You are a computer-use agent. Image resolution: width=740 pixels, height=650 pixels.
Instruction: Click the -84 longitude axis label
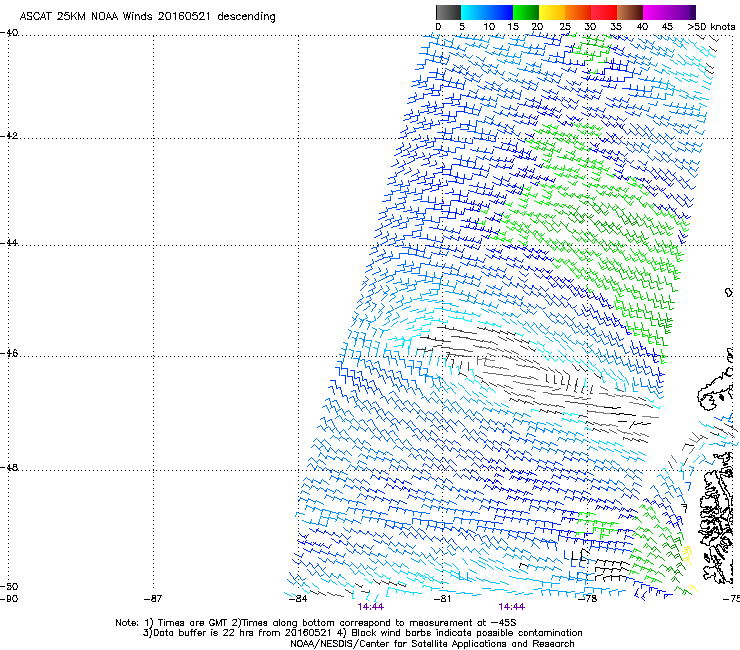coord(298,599)
